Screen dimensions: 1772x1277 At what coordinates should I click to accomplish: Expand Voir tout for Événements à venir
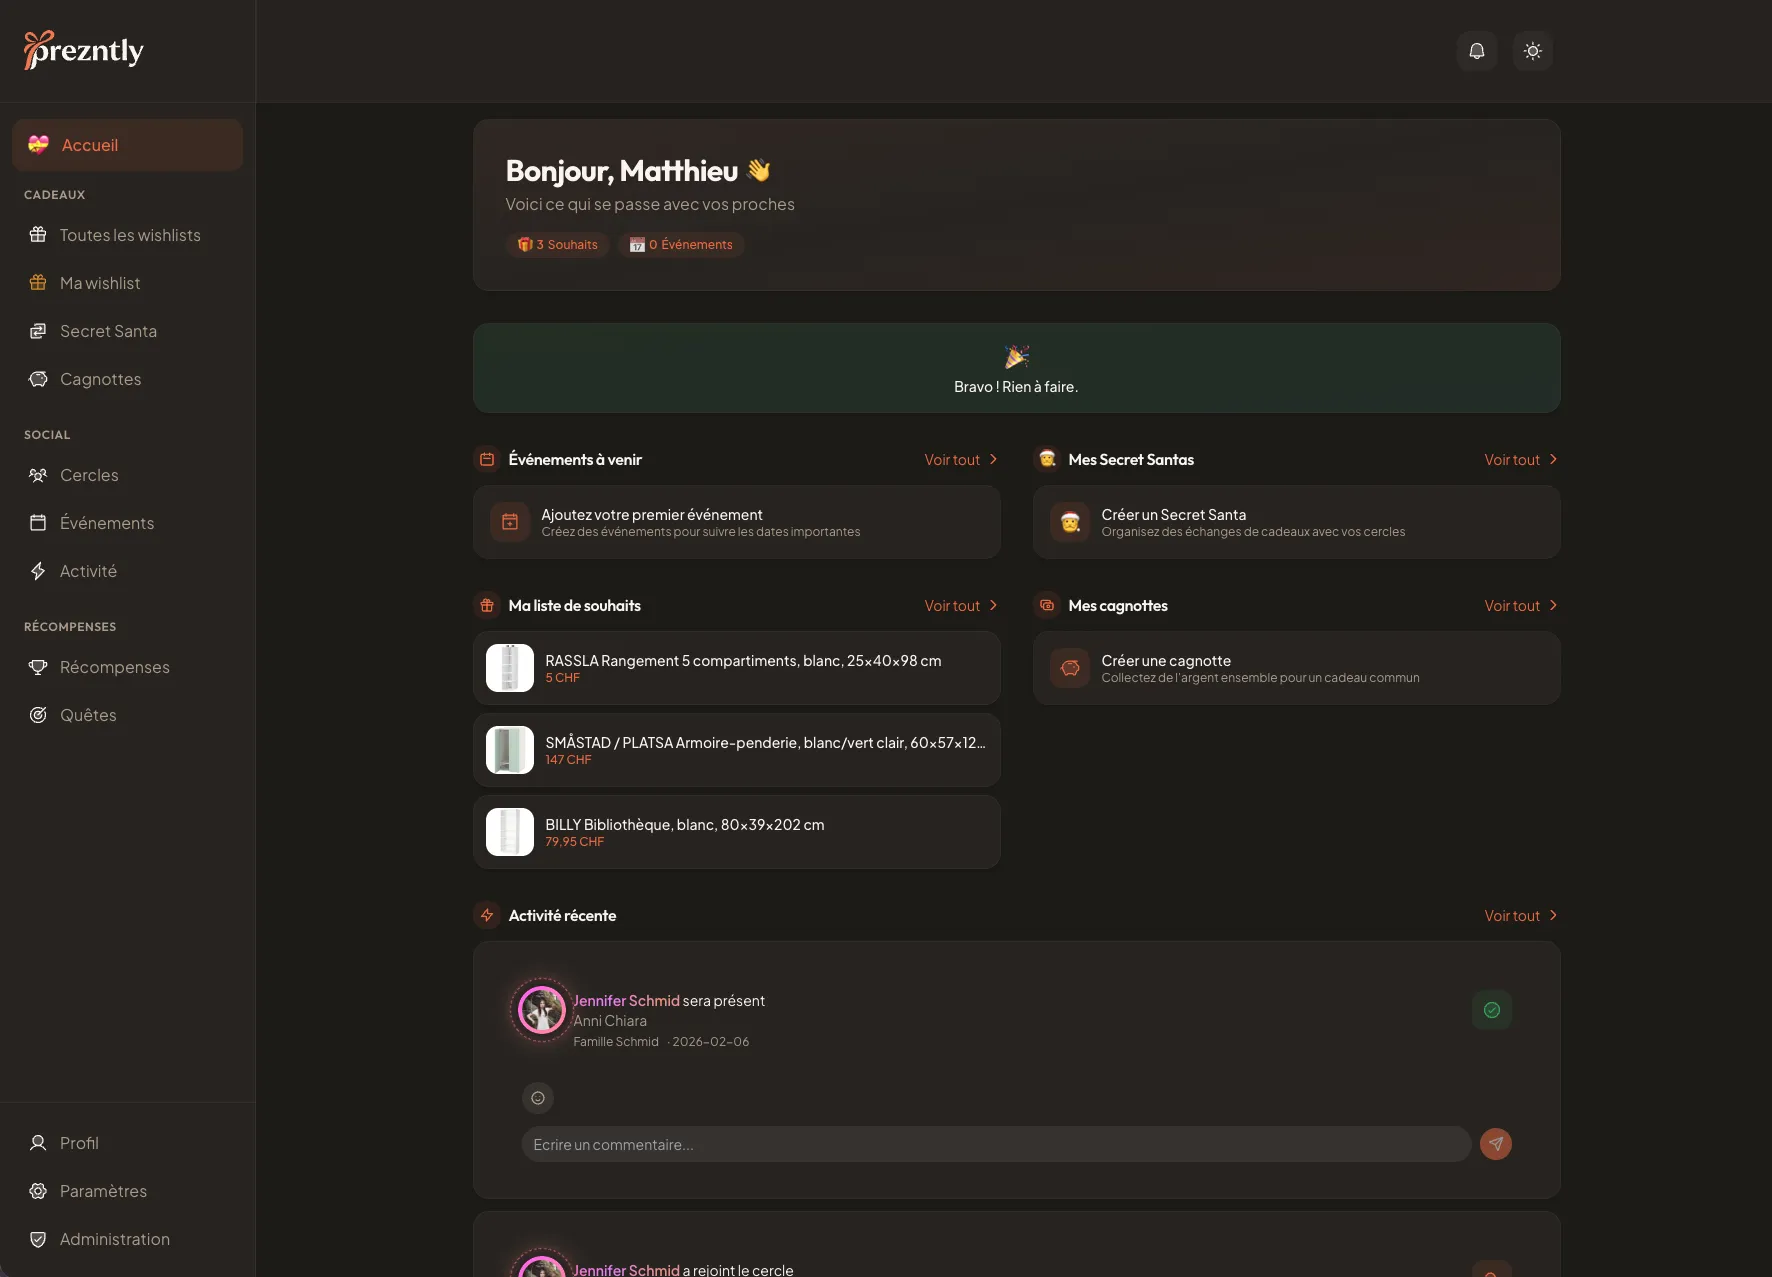tap(959, 459)
